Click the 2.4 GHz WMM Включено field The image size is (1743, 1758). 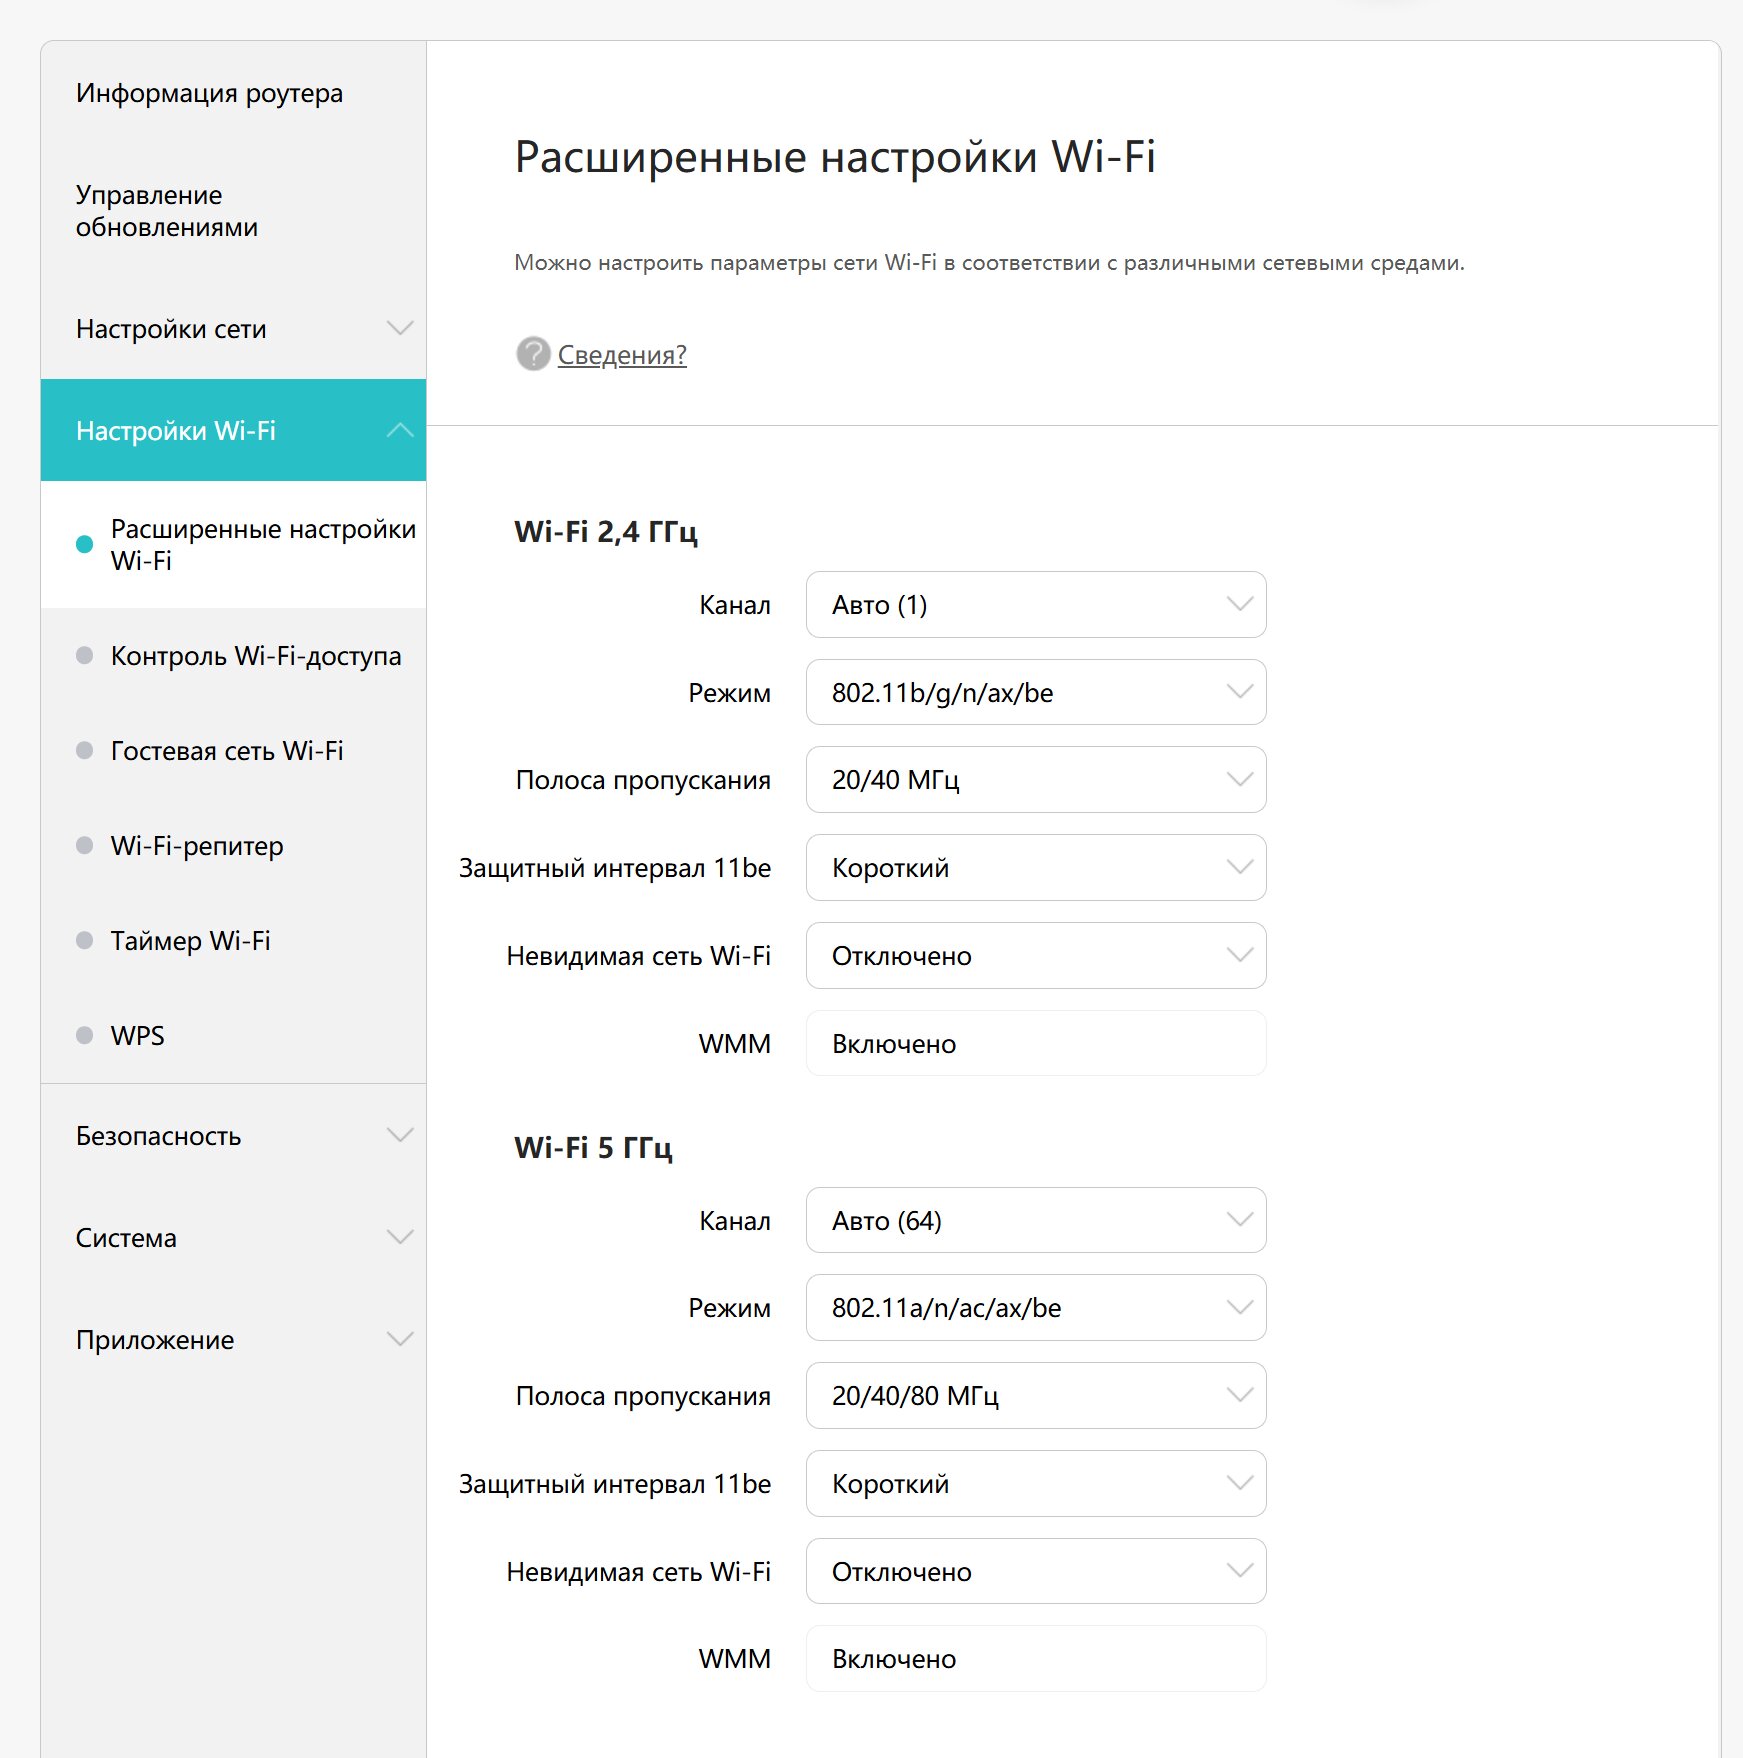click(1036, 1043)
